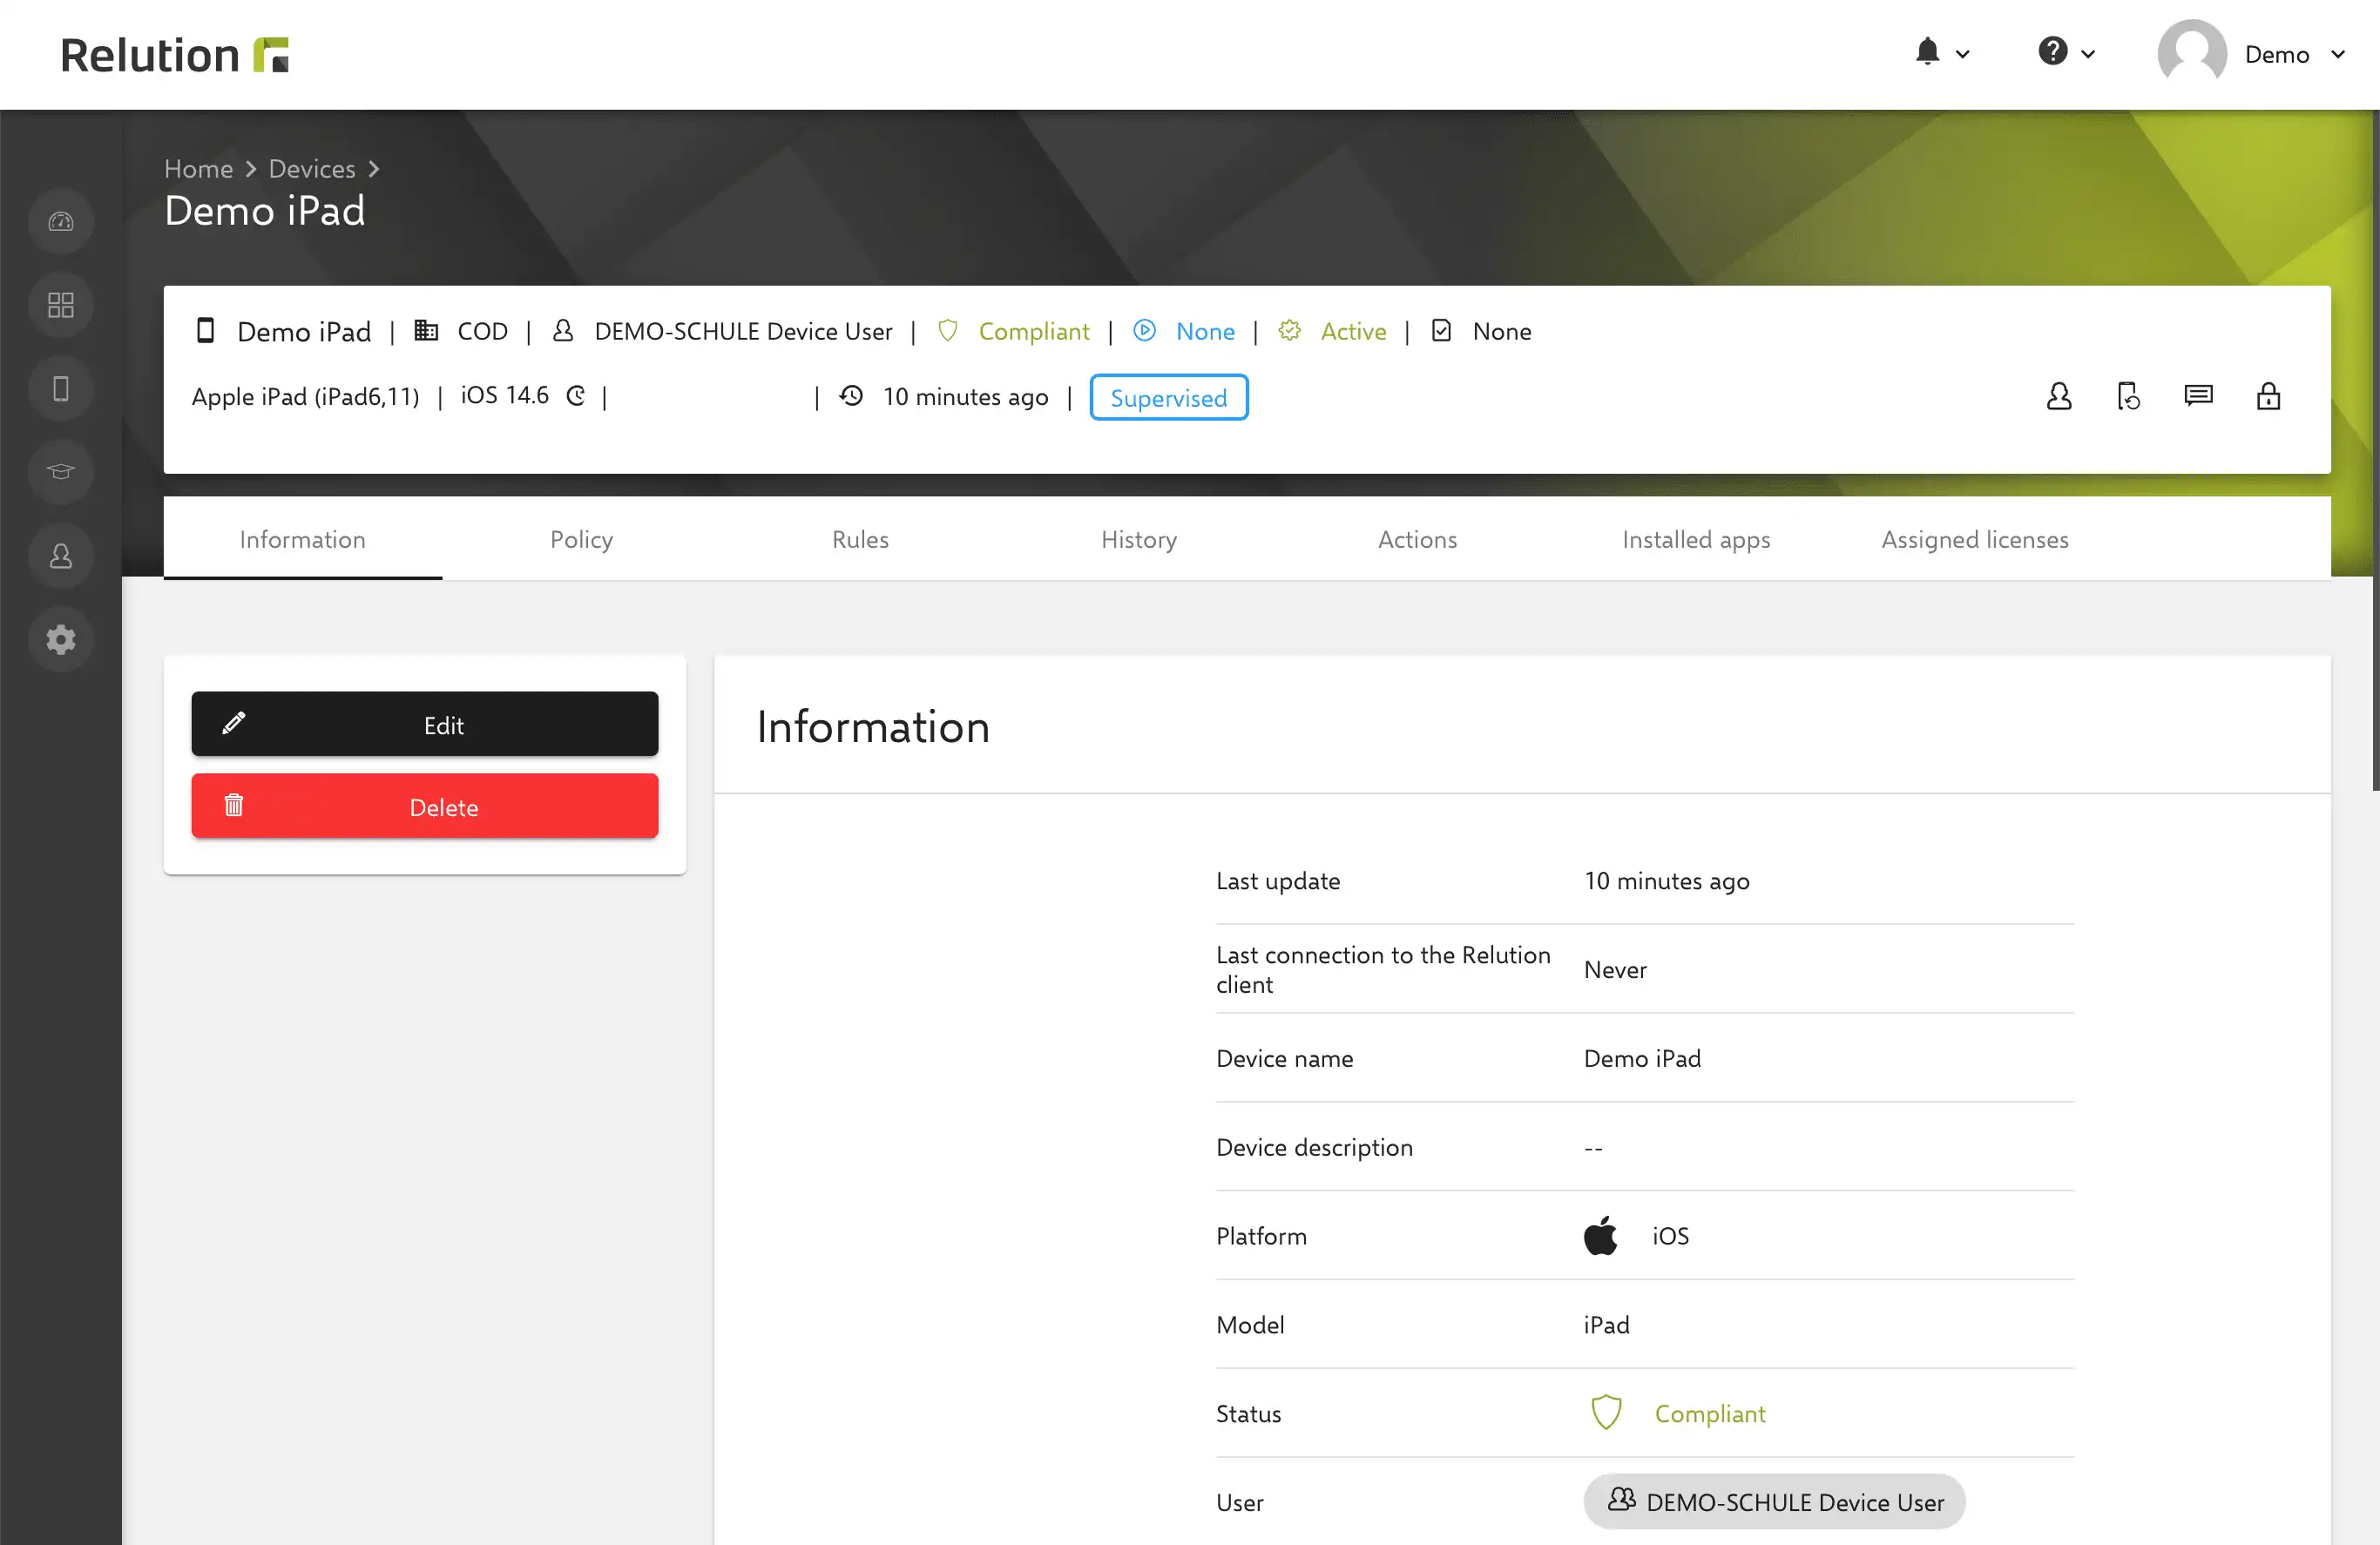The height and width of the screenshot is (1545, 2380).
Task: Click the notification bell icon
Action: [1928, 52]
